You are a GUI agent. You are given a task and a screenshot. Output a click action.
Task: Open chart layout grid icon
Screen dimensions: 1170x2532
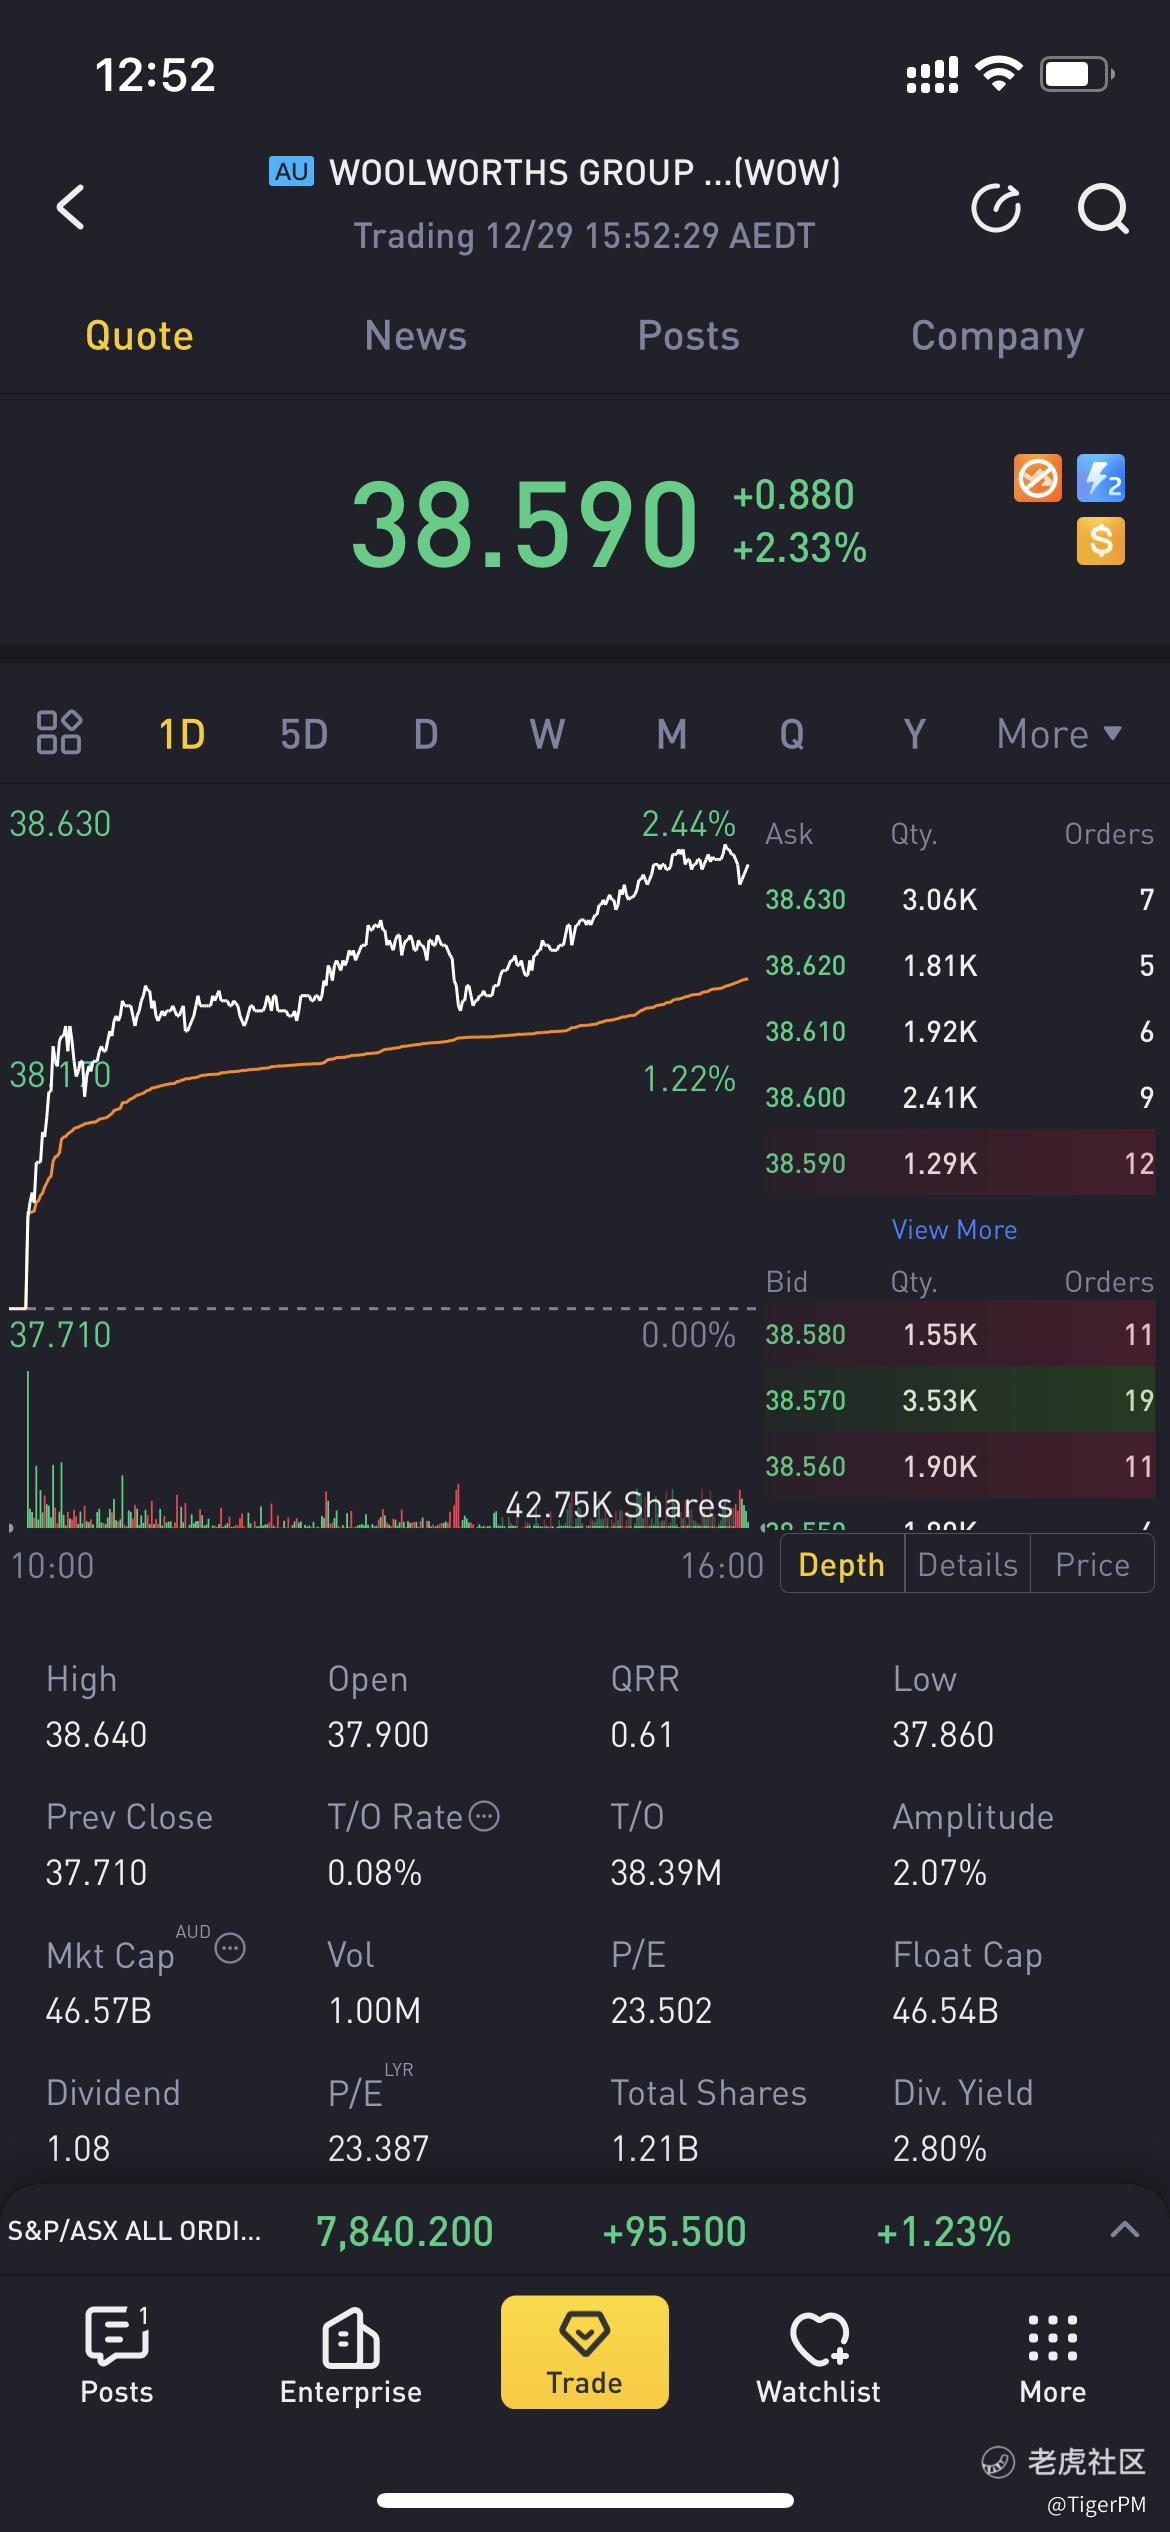58,733
